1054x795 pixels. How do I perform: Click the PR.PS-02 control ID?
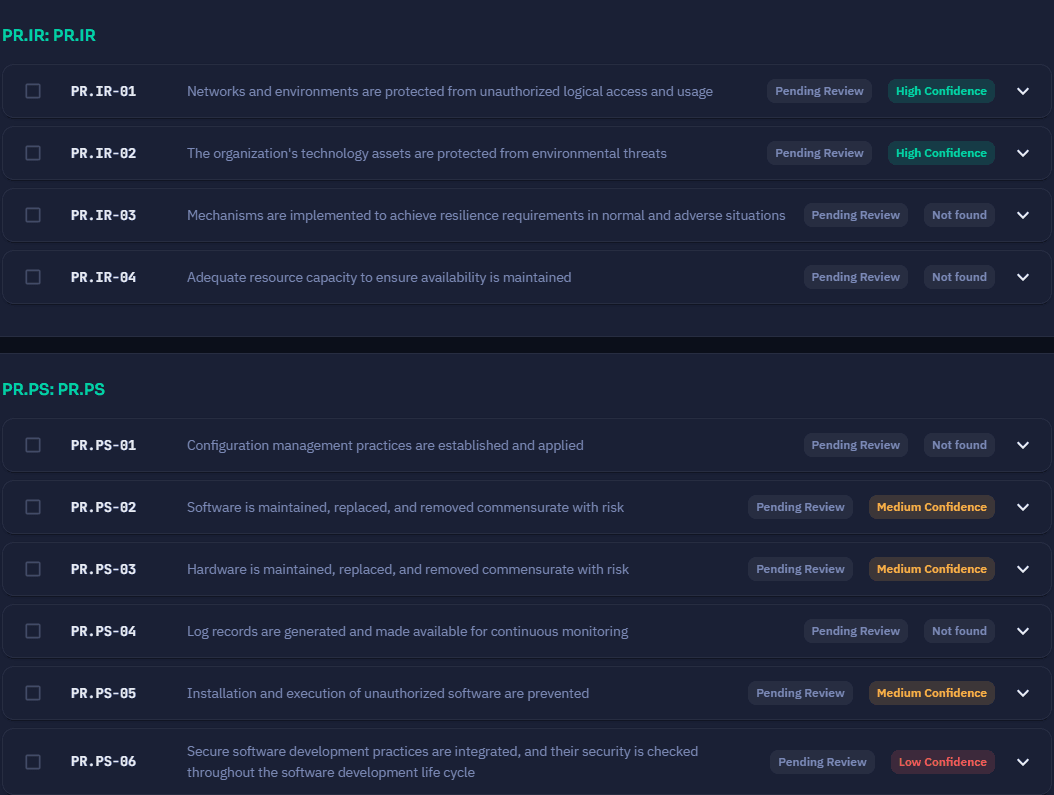pos(104,507)
